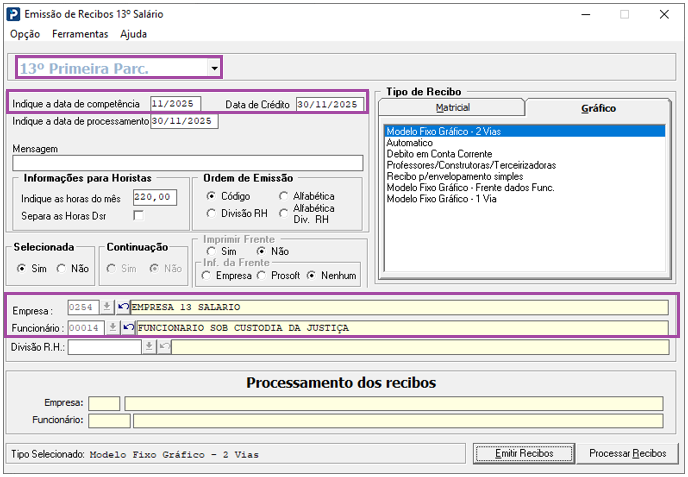Screen dimensions: 688x477
Task: Click the Funcionário lookup download-arrow icon
Action: click(113, 327)
